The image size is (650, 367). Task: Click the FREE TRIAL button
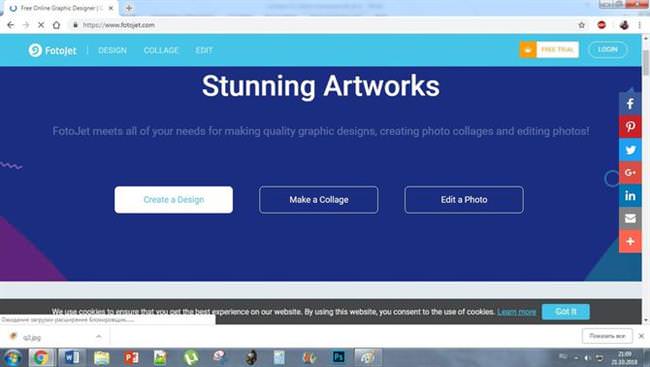[549, 50]
